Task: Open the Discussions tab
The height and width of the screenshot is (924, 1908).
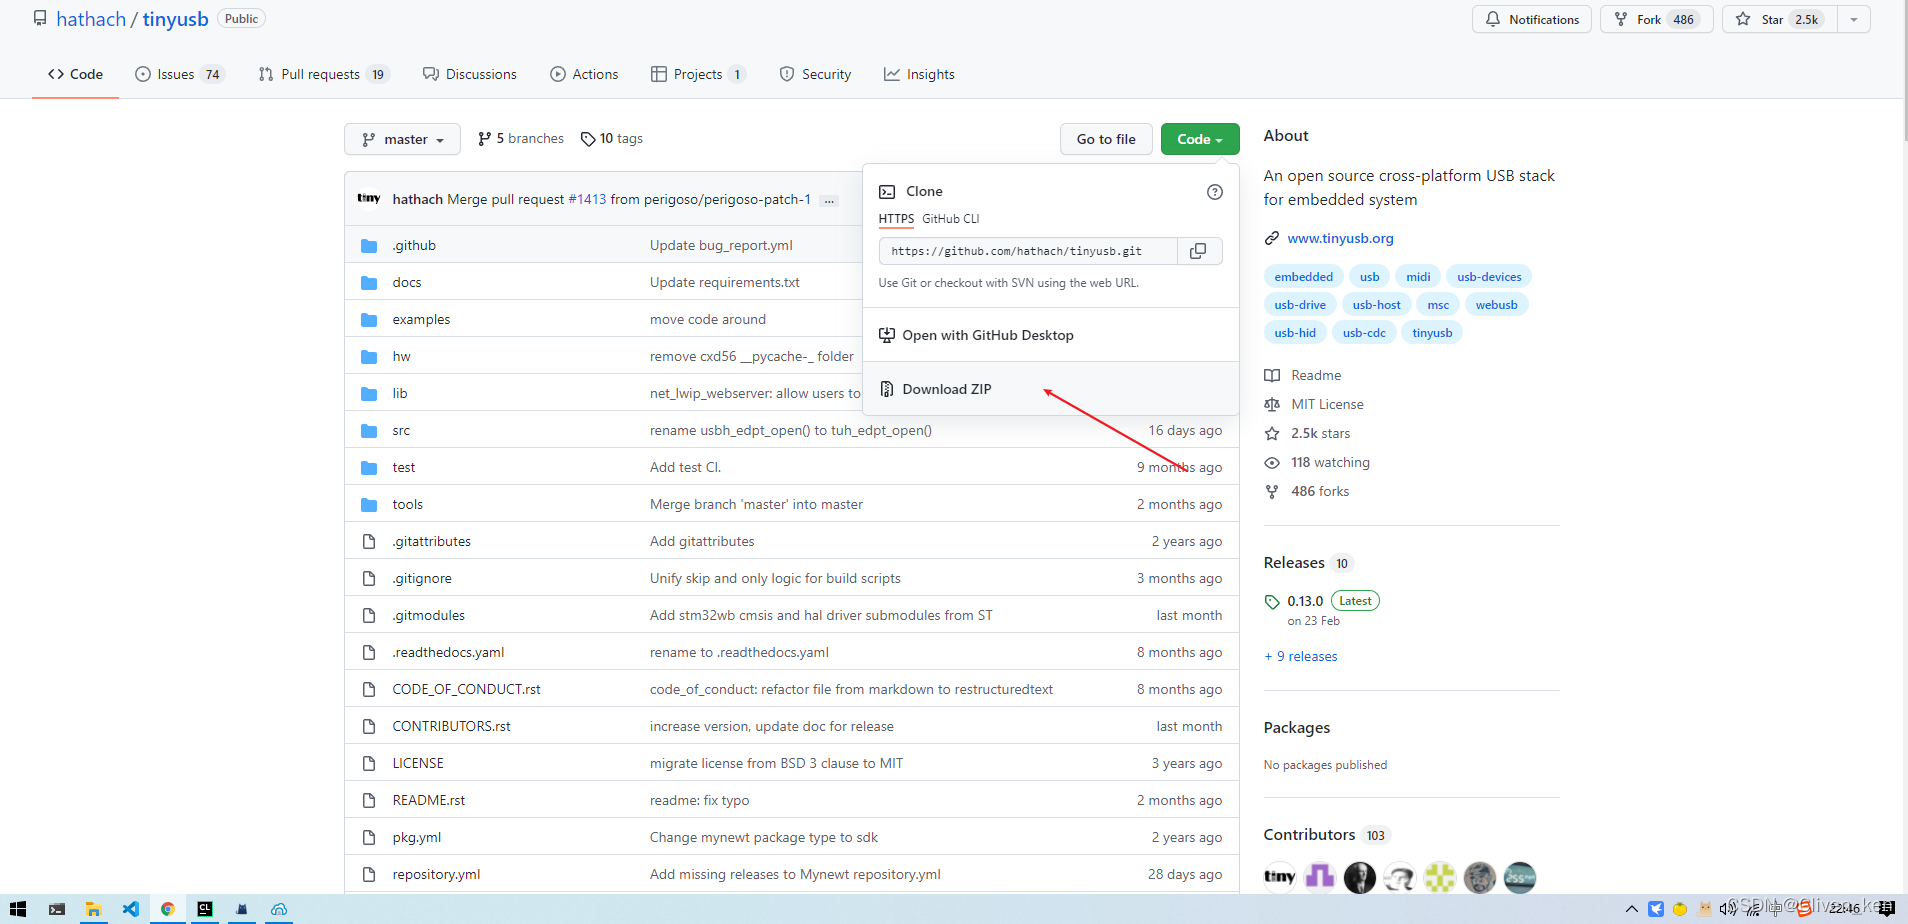Action: (469, 74)
